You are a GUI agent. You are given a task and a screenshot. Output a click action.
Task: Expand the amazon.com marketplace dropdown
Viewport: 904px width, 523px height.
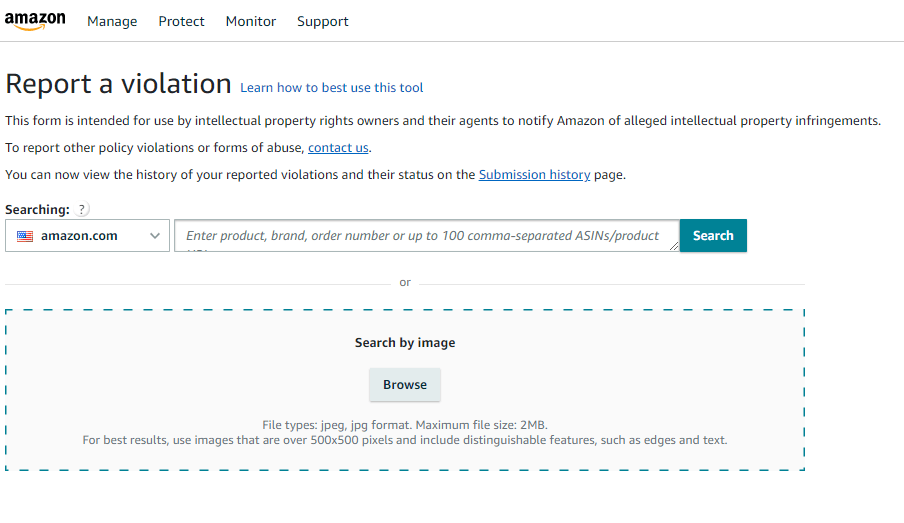pyautogui.click(x=88, y=235)
